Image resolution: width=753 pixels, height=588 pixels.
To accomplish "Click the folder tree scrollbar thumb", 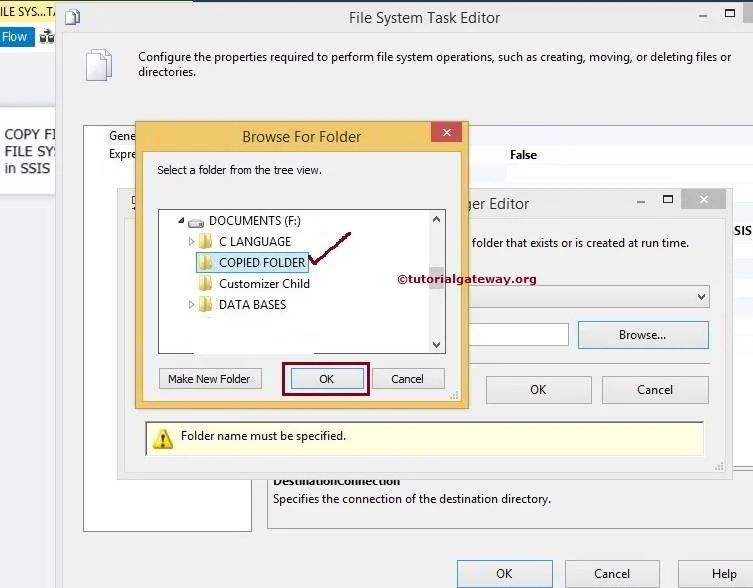I will point(436,278).
